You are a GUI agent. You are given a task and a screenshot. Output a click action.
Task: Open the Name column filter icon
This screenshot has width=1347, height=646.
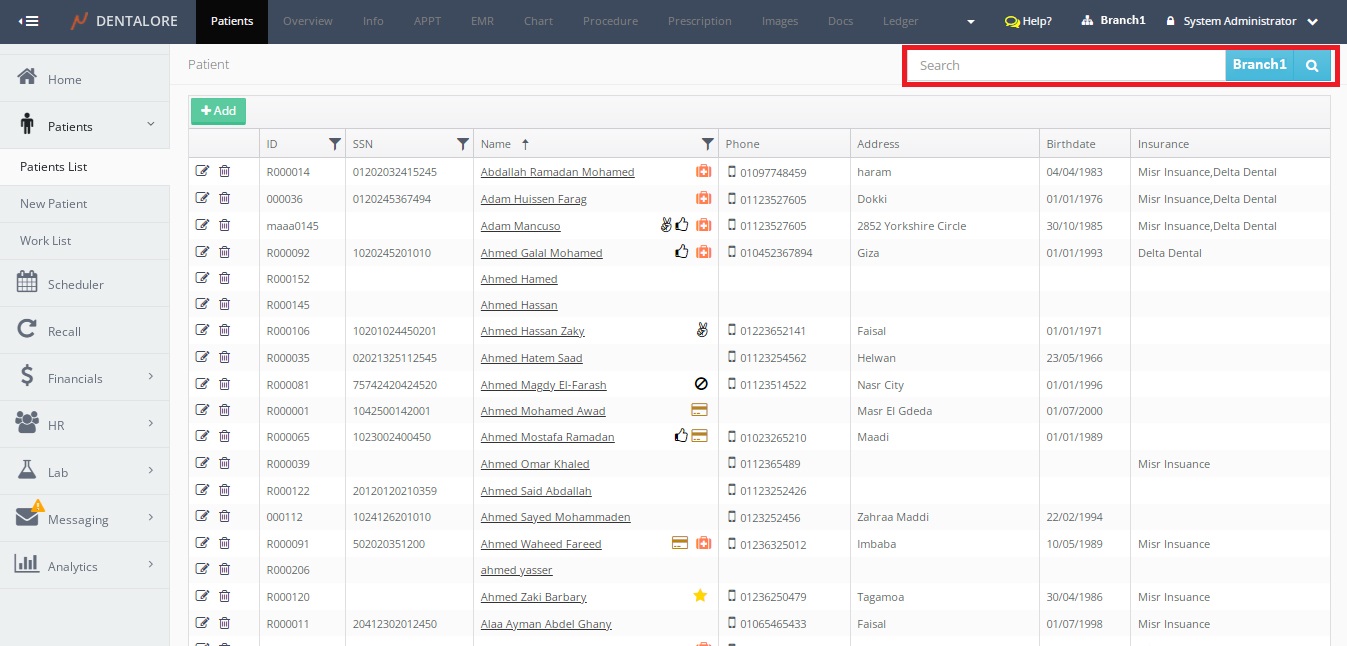pyautogui.click(x=707, y=144)
